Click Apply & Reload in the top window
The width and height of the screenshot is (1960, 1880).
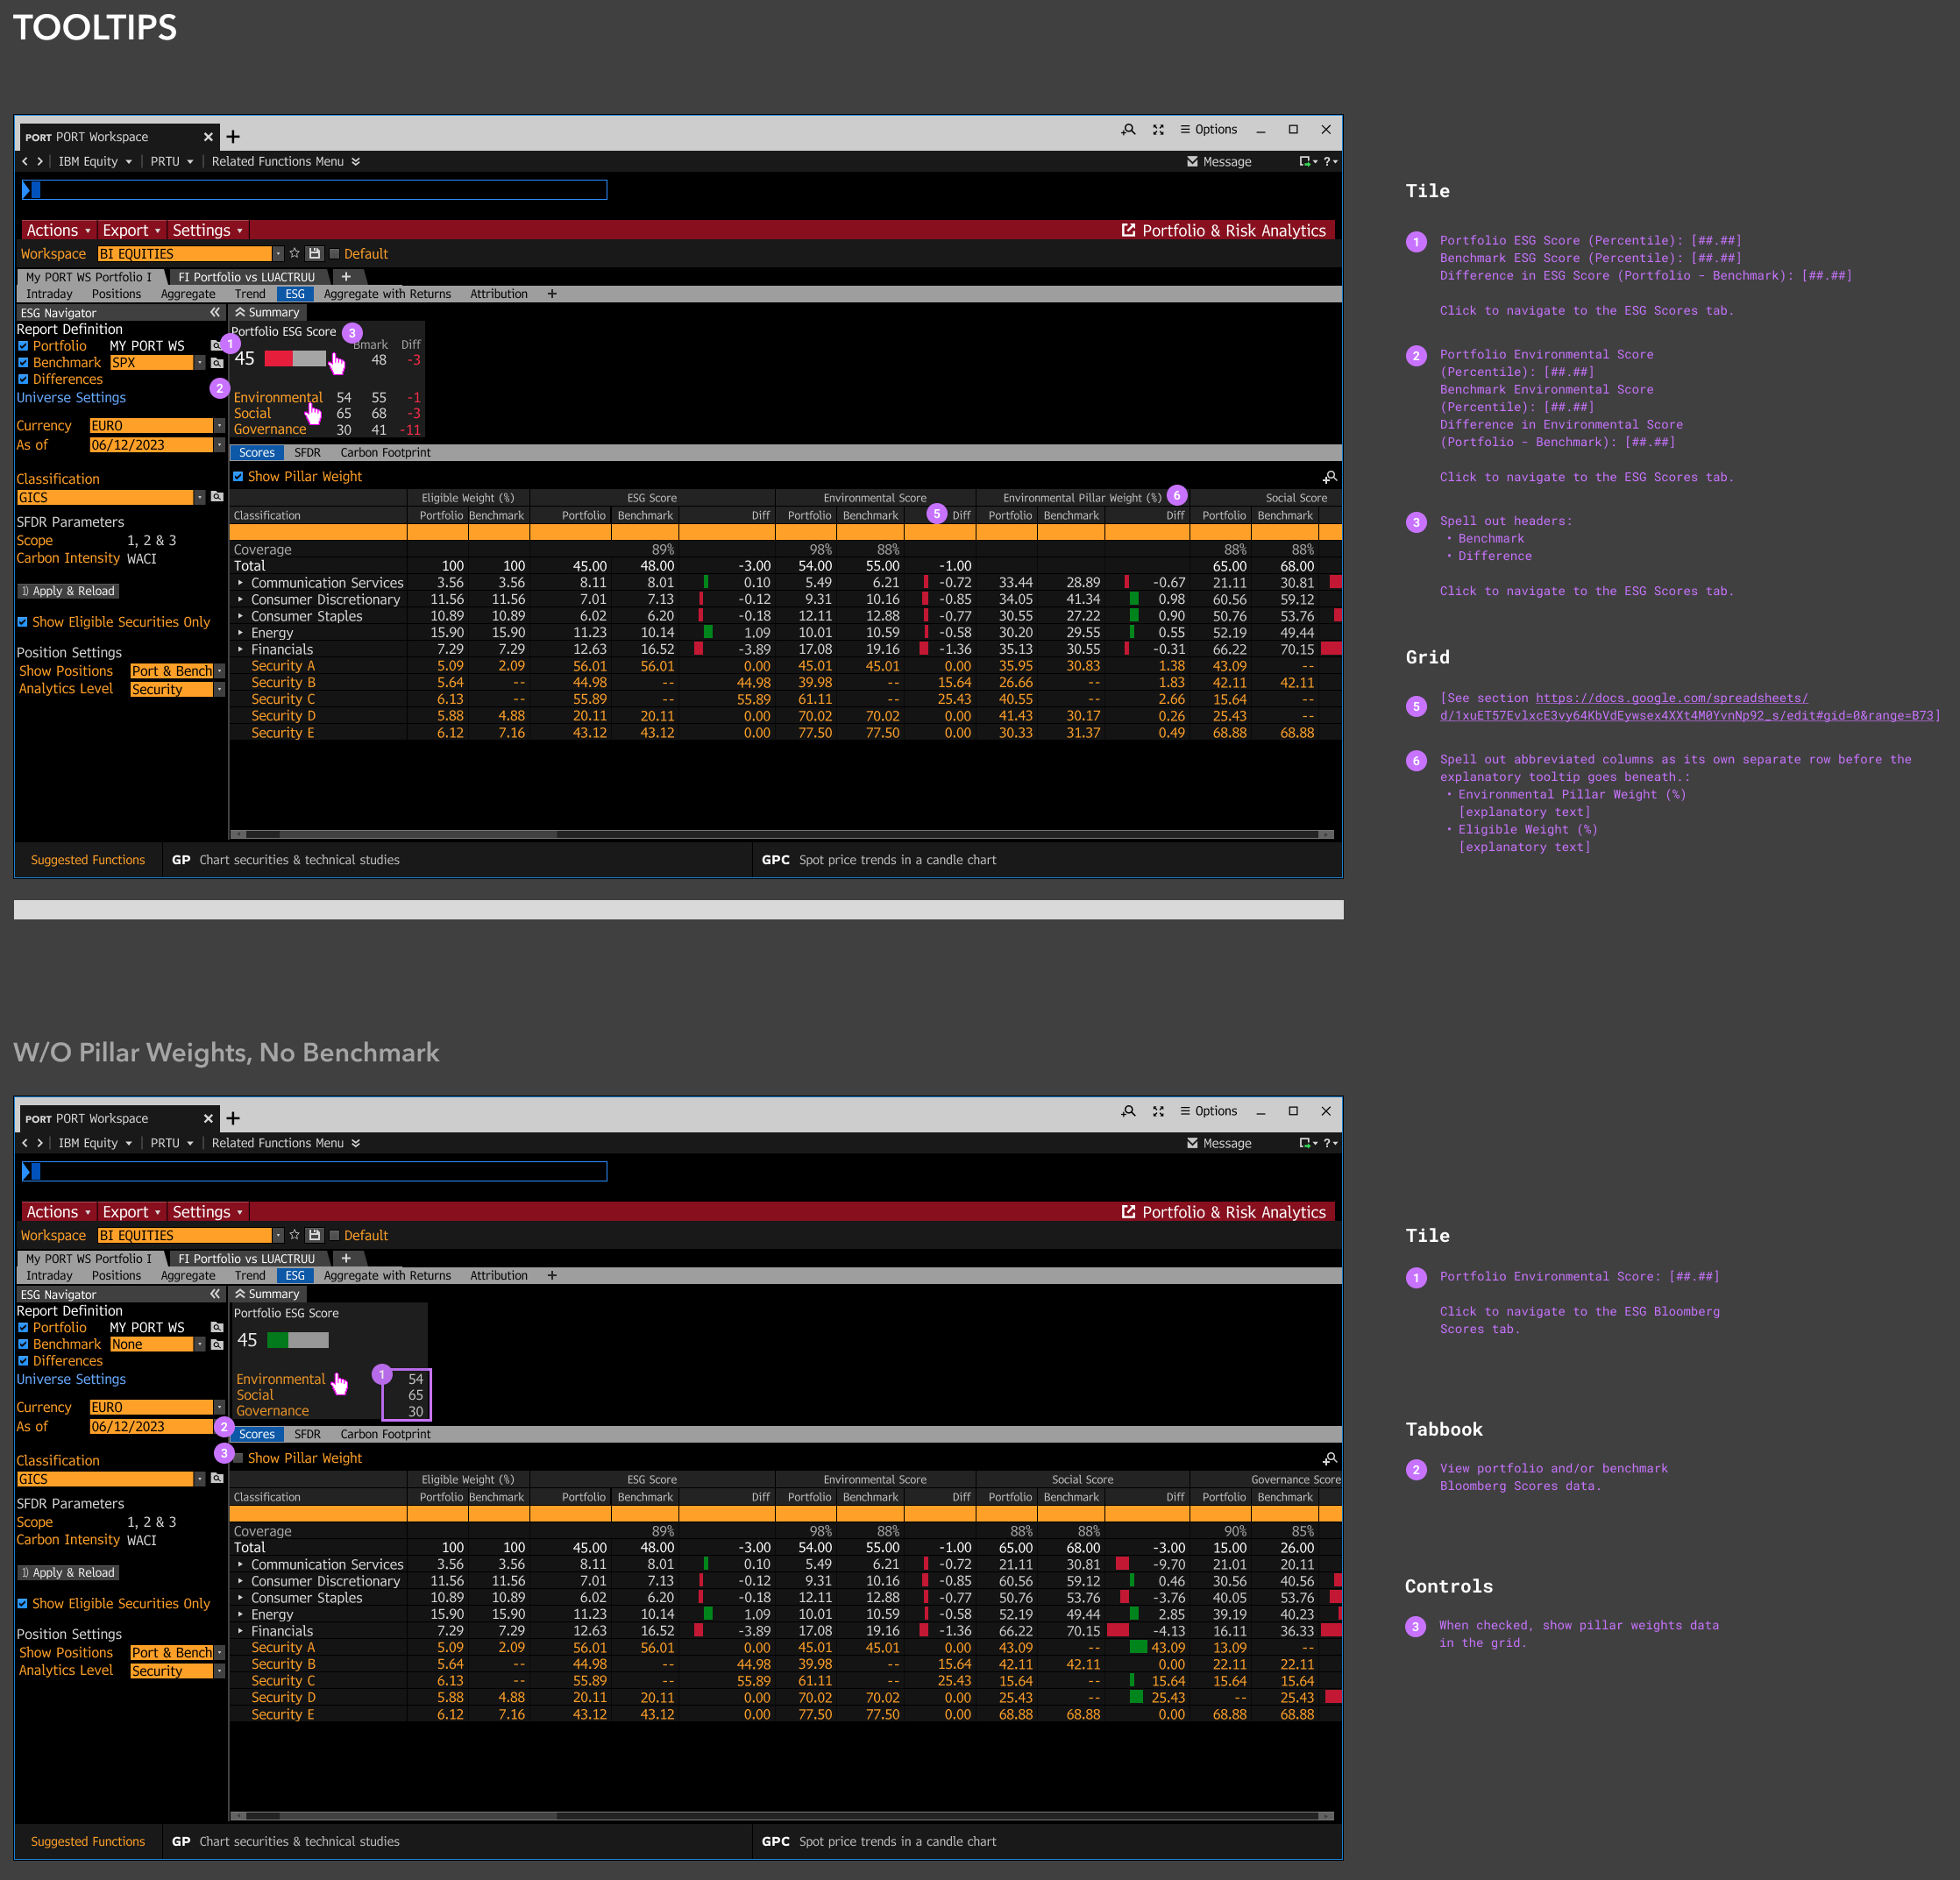tap(69, 591)
